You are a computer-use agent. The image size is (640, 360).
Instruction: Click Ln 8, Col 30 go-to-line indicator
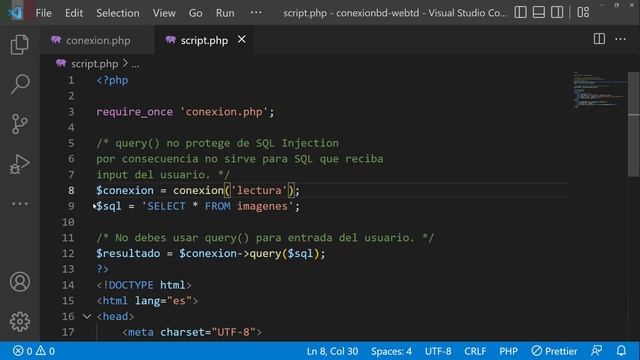point(332,351)
